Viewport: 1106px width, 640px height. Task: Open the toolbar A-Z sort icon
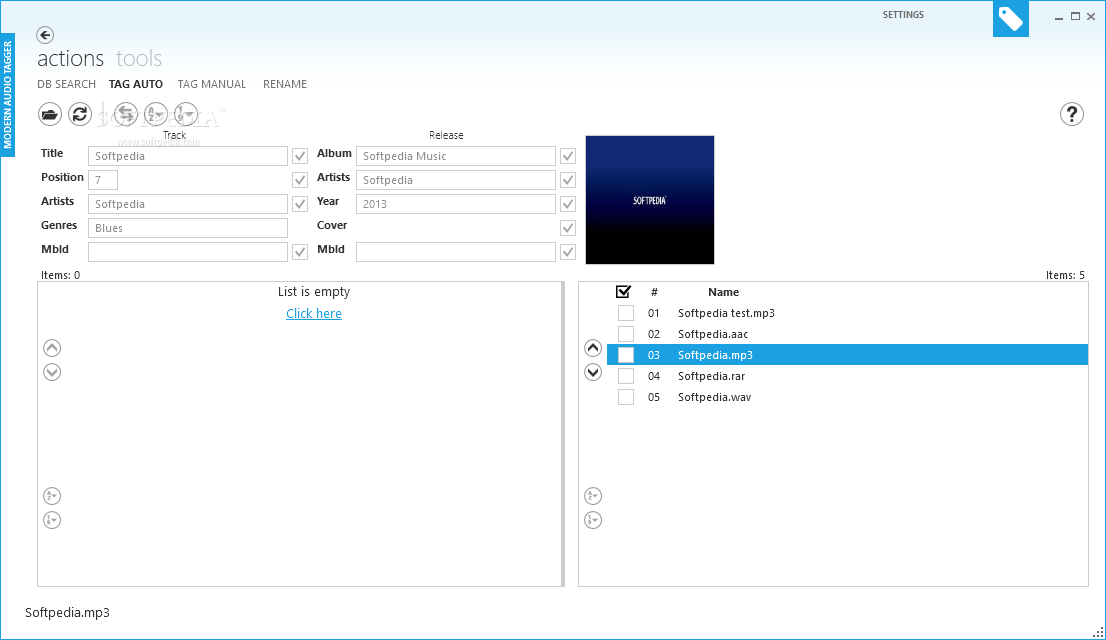156,114
